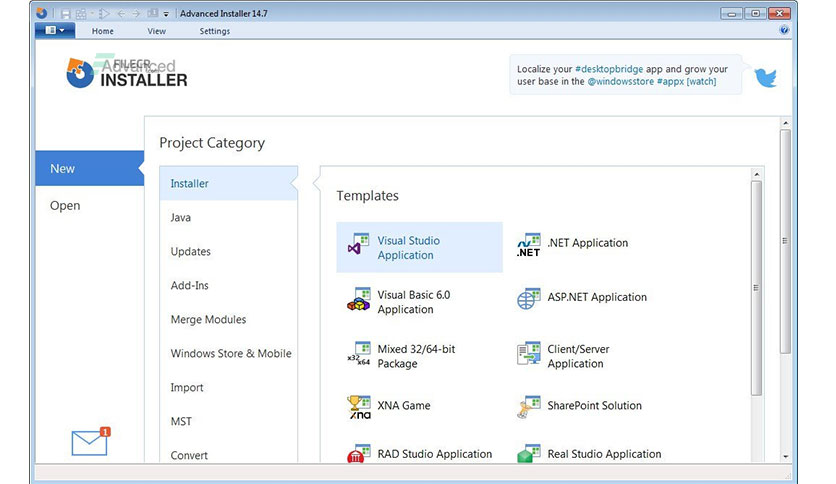Choose SharePoint Solution template label
This screenshot has height=484, width=836.
coord(594,406)
